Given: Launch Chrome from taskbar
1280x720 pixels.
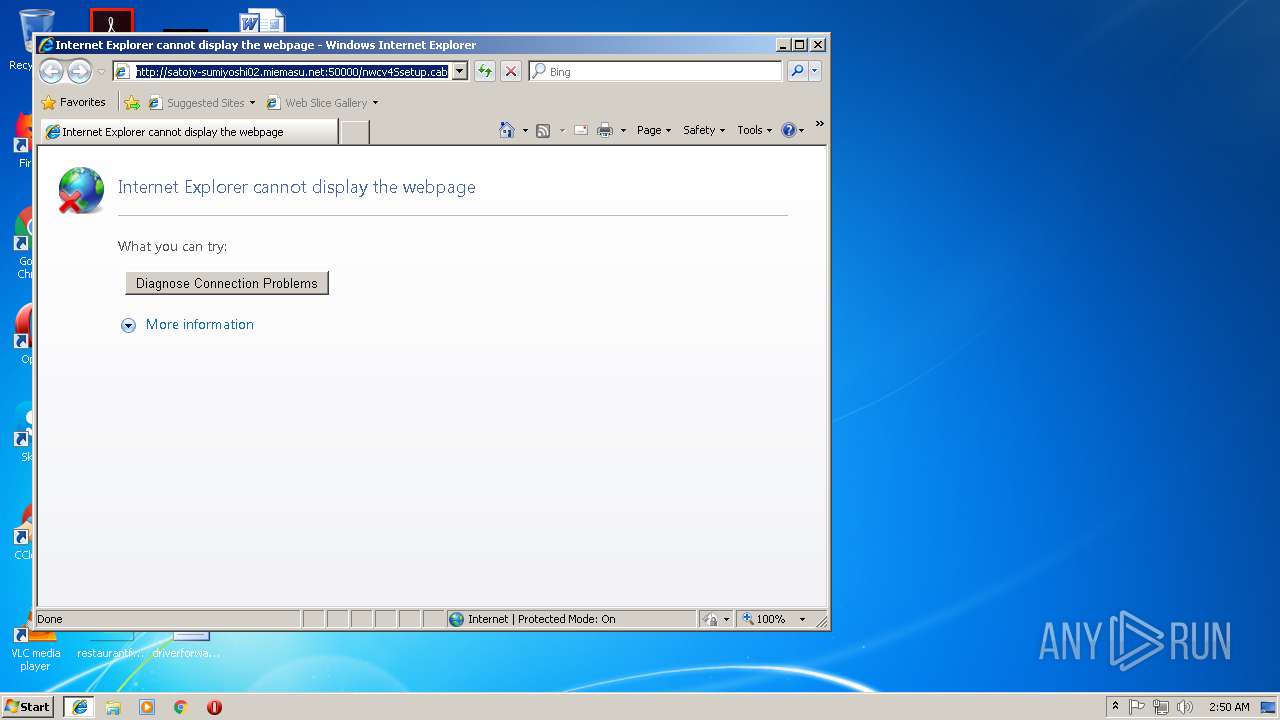Looking at the screenshot, I should tap(181, 707).
